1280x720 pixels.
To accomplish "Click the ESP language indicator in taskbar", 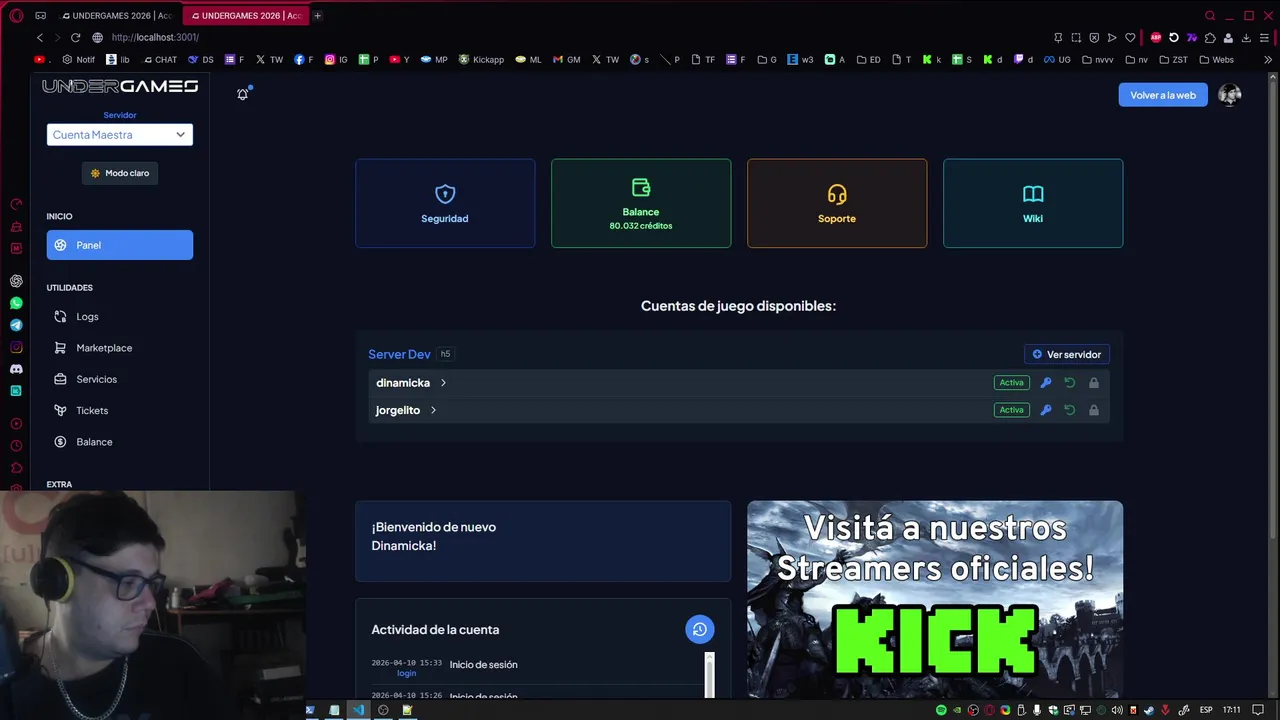I will click(x=1206, y=710).
